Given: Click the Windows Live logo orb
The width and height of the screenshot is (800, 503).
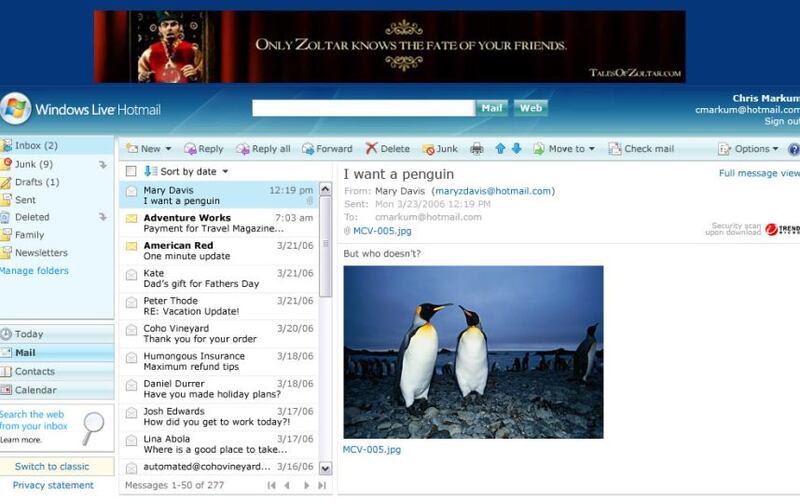Looking at the screenshot, I should 15,108.
